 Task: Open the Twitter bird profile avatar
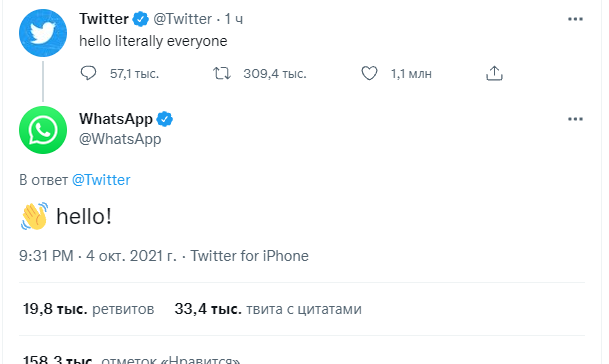[x=43, y=33]
